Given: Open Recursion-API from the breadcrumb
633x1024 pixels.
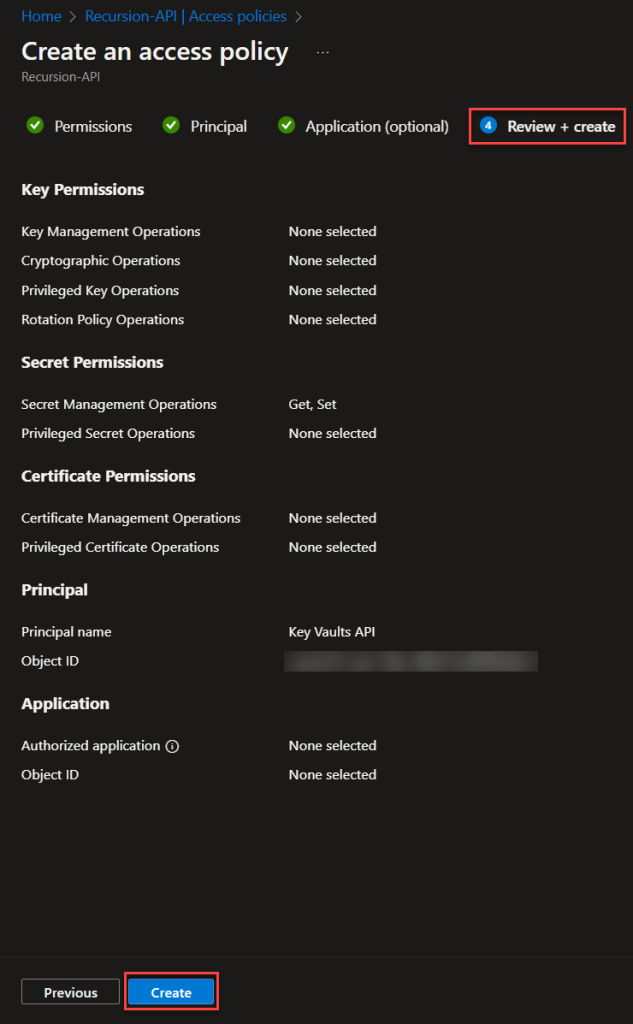Looking at the screenshot, I should point(131,16).
